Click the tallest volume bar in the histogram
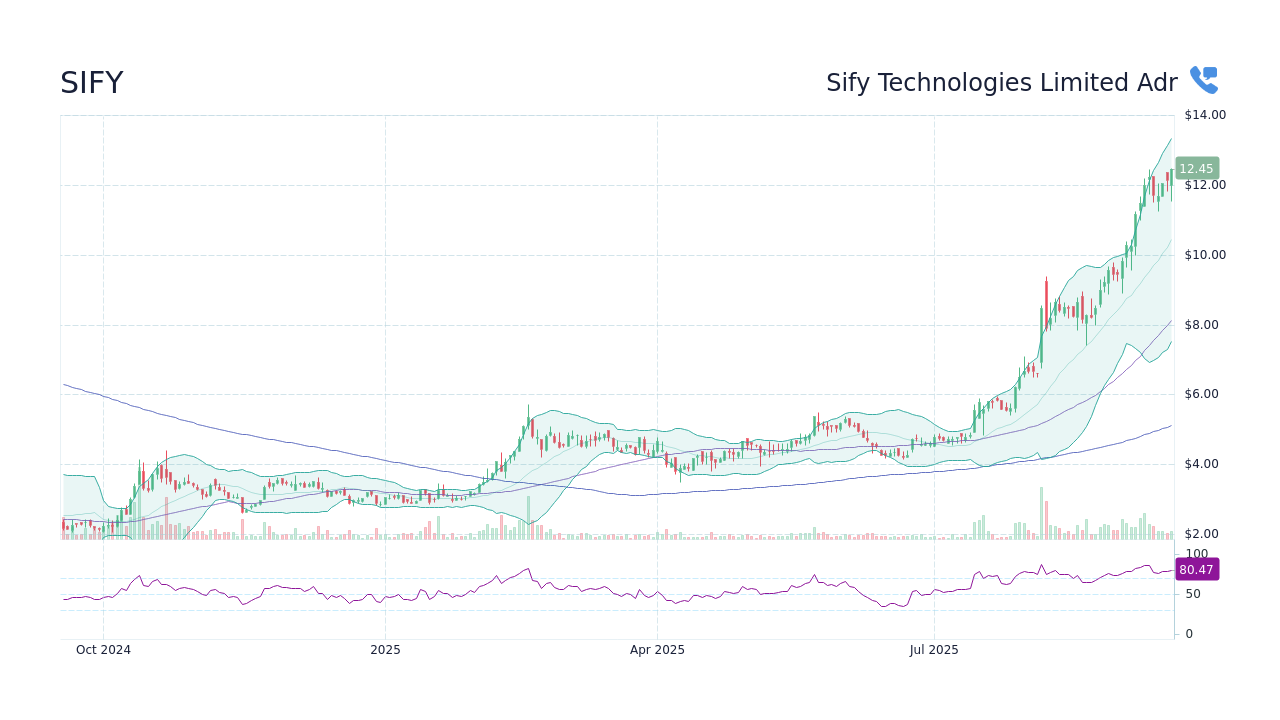 pos(1043,510)
